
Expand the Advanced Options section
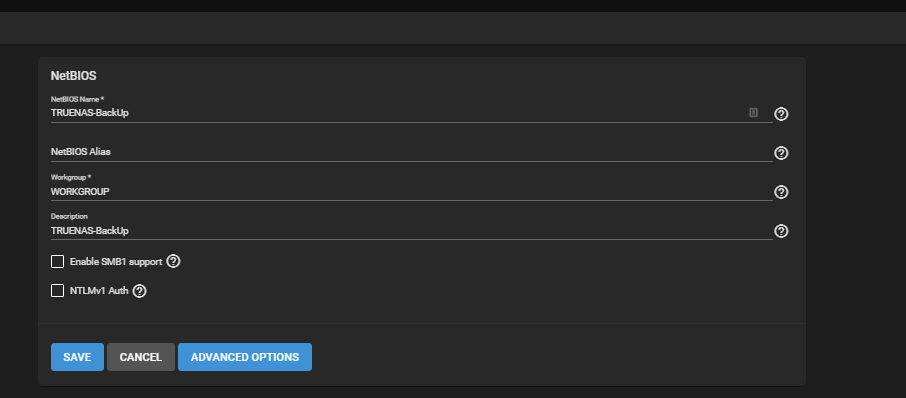(x=245, y=357)
